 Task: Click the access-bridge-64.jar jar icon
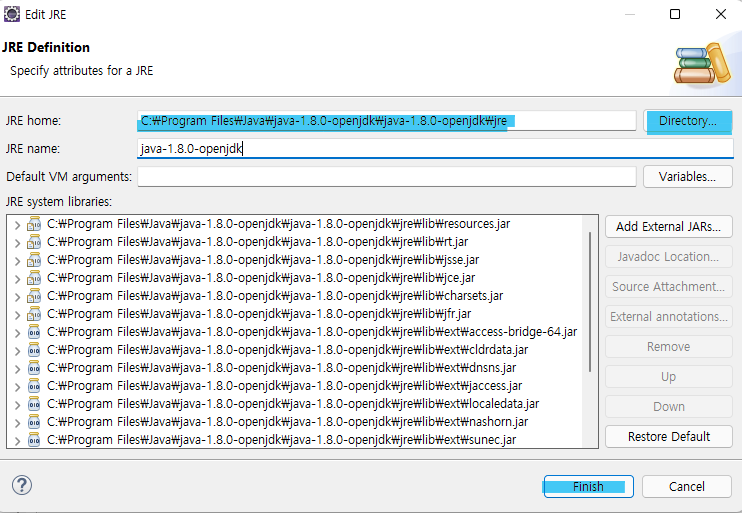point(34,332)
